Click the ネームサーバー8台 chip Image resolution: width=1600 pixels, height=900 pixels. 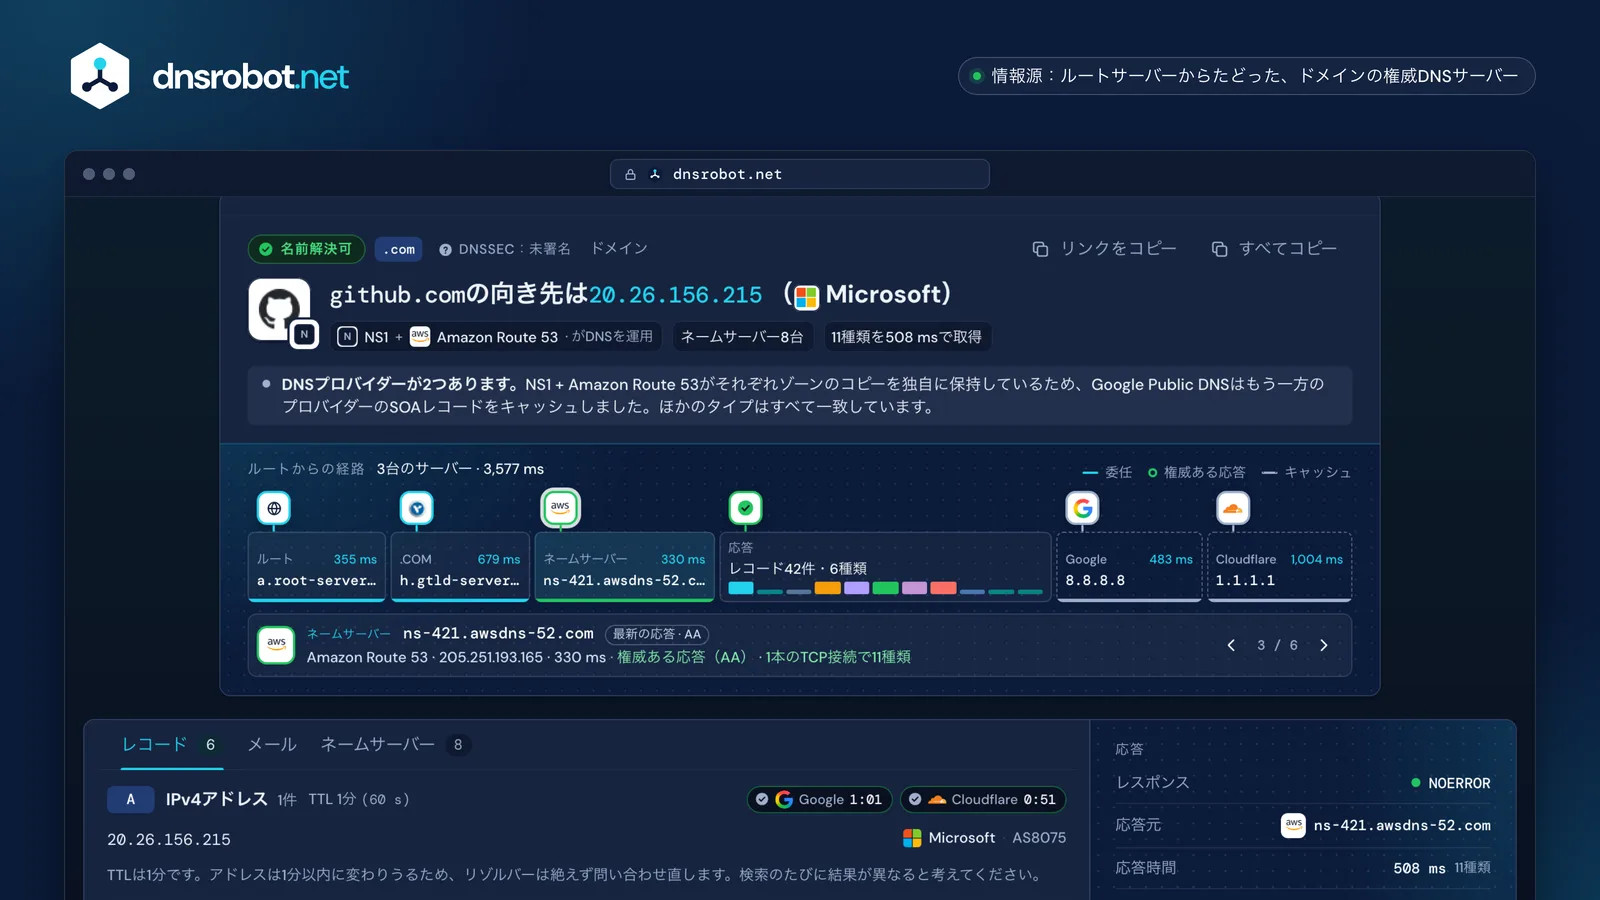(x=742, y=337)
